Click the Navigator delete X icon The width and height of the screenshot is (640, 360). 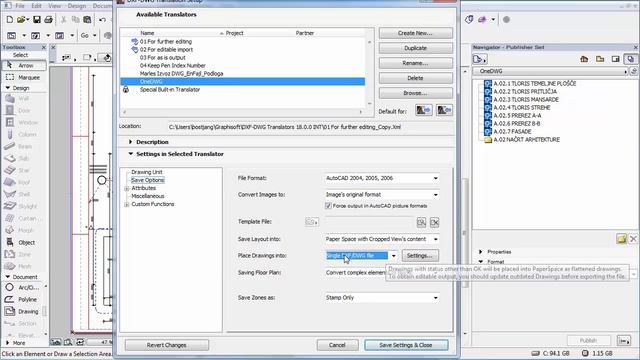[633, 239]
